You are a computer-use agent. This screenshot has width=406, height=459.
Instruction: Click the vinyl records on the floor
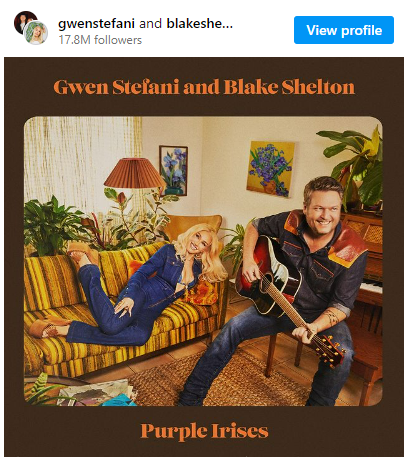[x=97, y=393]
